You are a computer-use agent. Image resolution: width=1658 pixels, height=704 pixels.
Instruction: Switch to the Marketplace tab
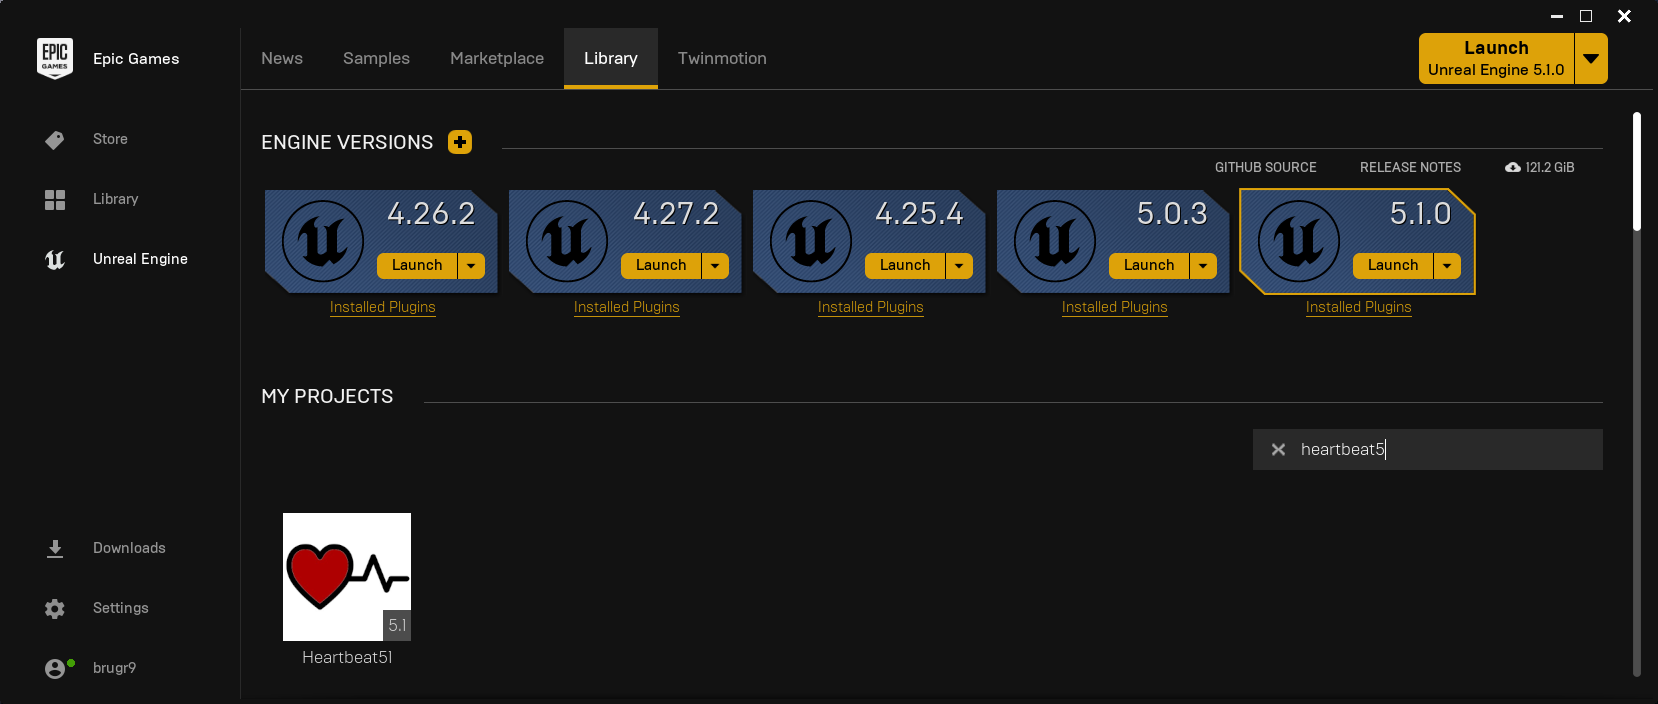click(497, 59)
